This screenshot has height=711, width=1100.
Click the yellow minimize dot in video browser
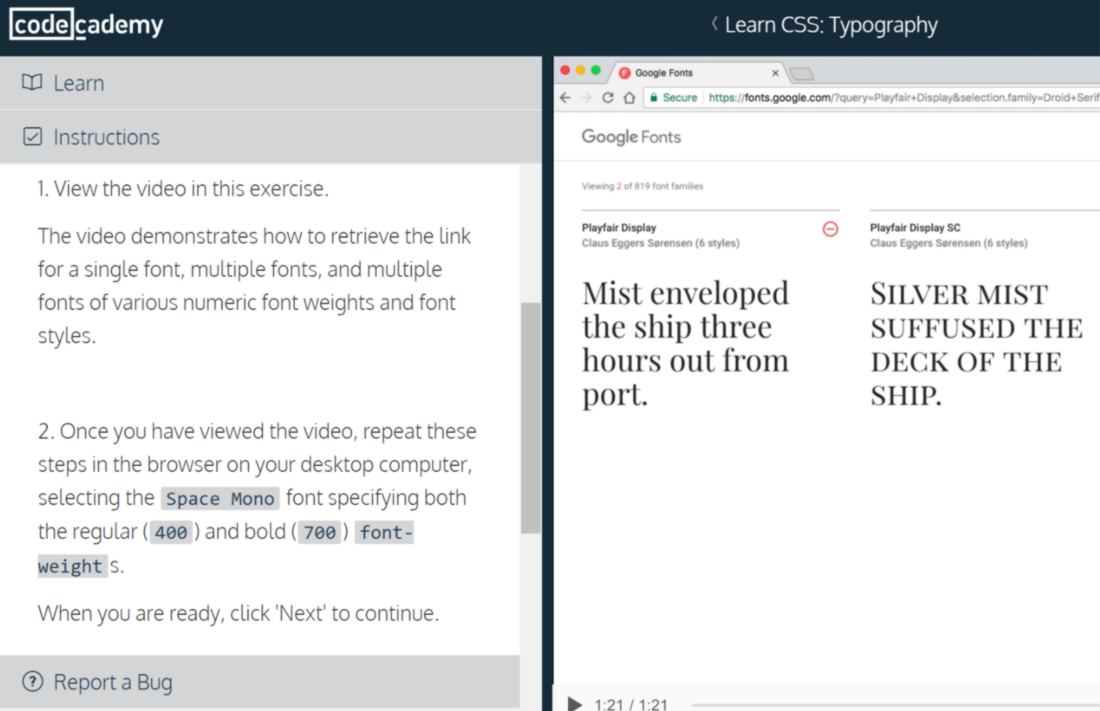[581, 70]
